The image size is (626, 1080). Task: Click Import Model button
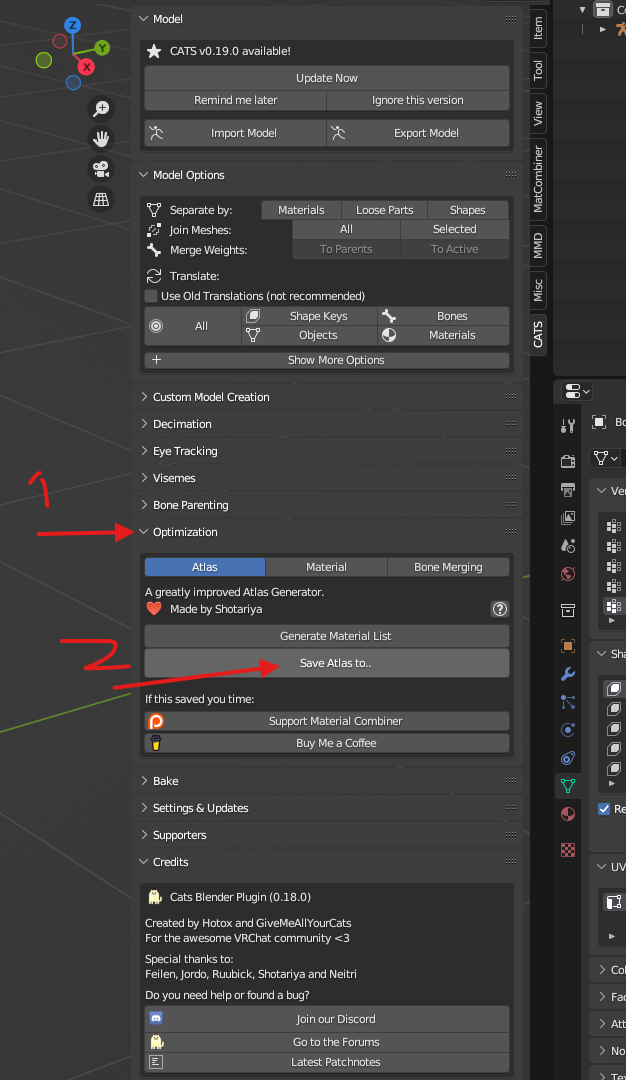coord(236,133)
